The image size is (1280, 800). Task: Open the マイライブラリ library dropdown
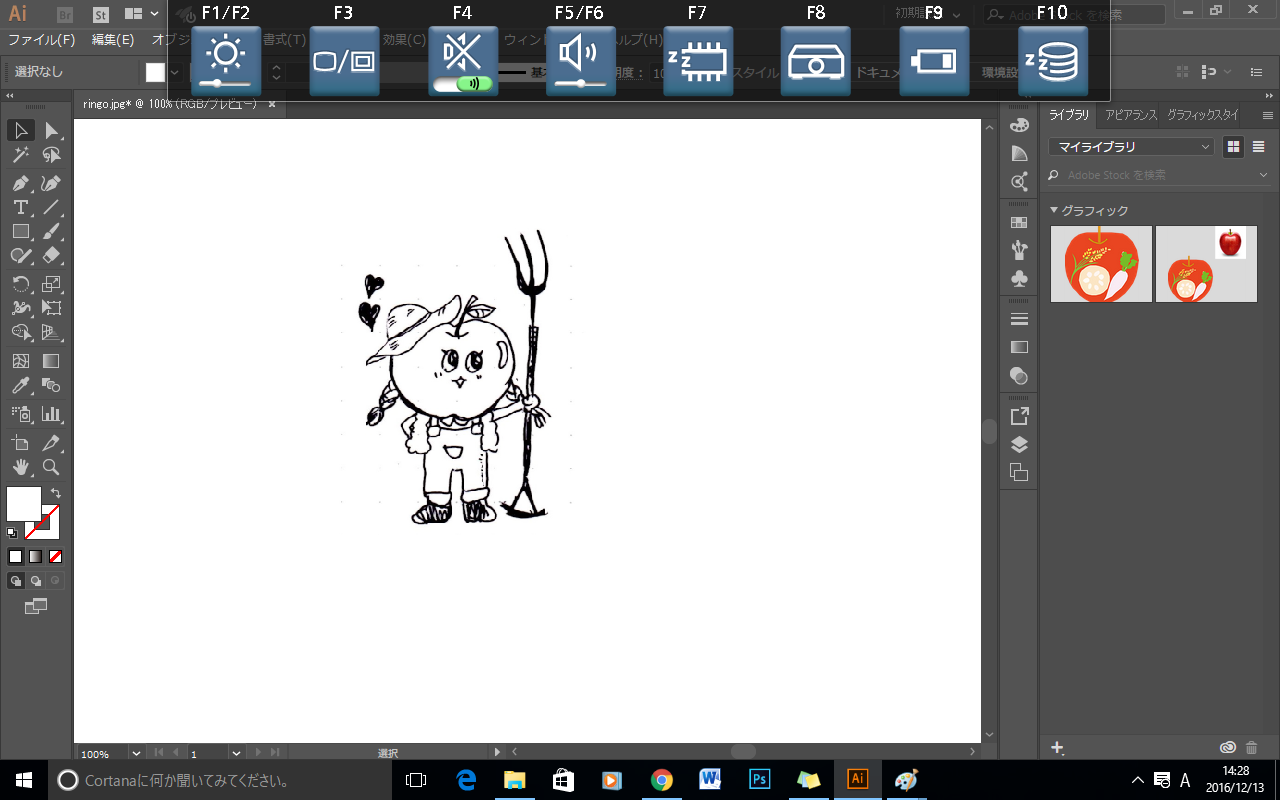point(1131,147)
